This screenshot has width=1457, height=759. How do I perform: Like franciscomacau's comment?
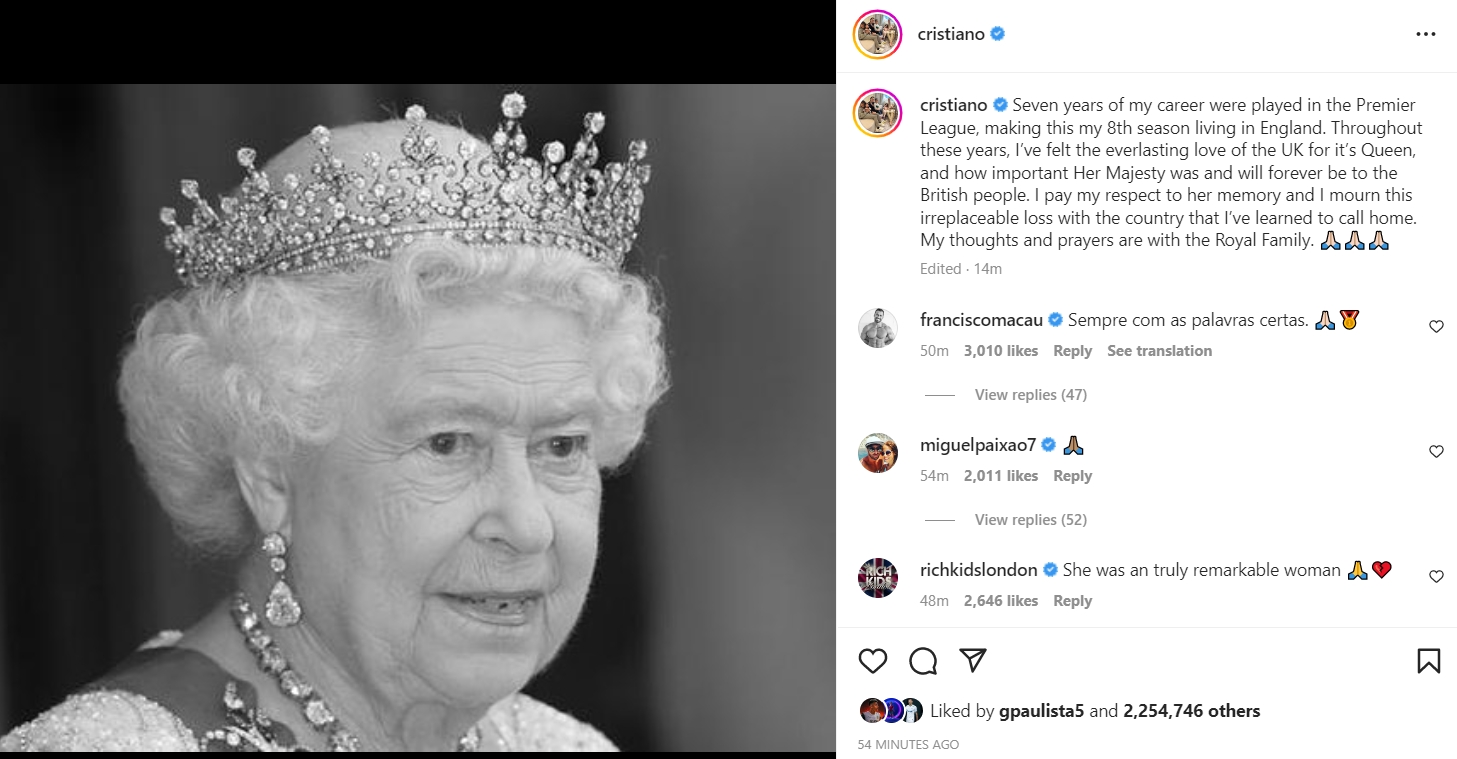1436,326
